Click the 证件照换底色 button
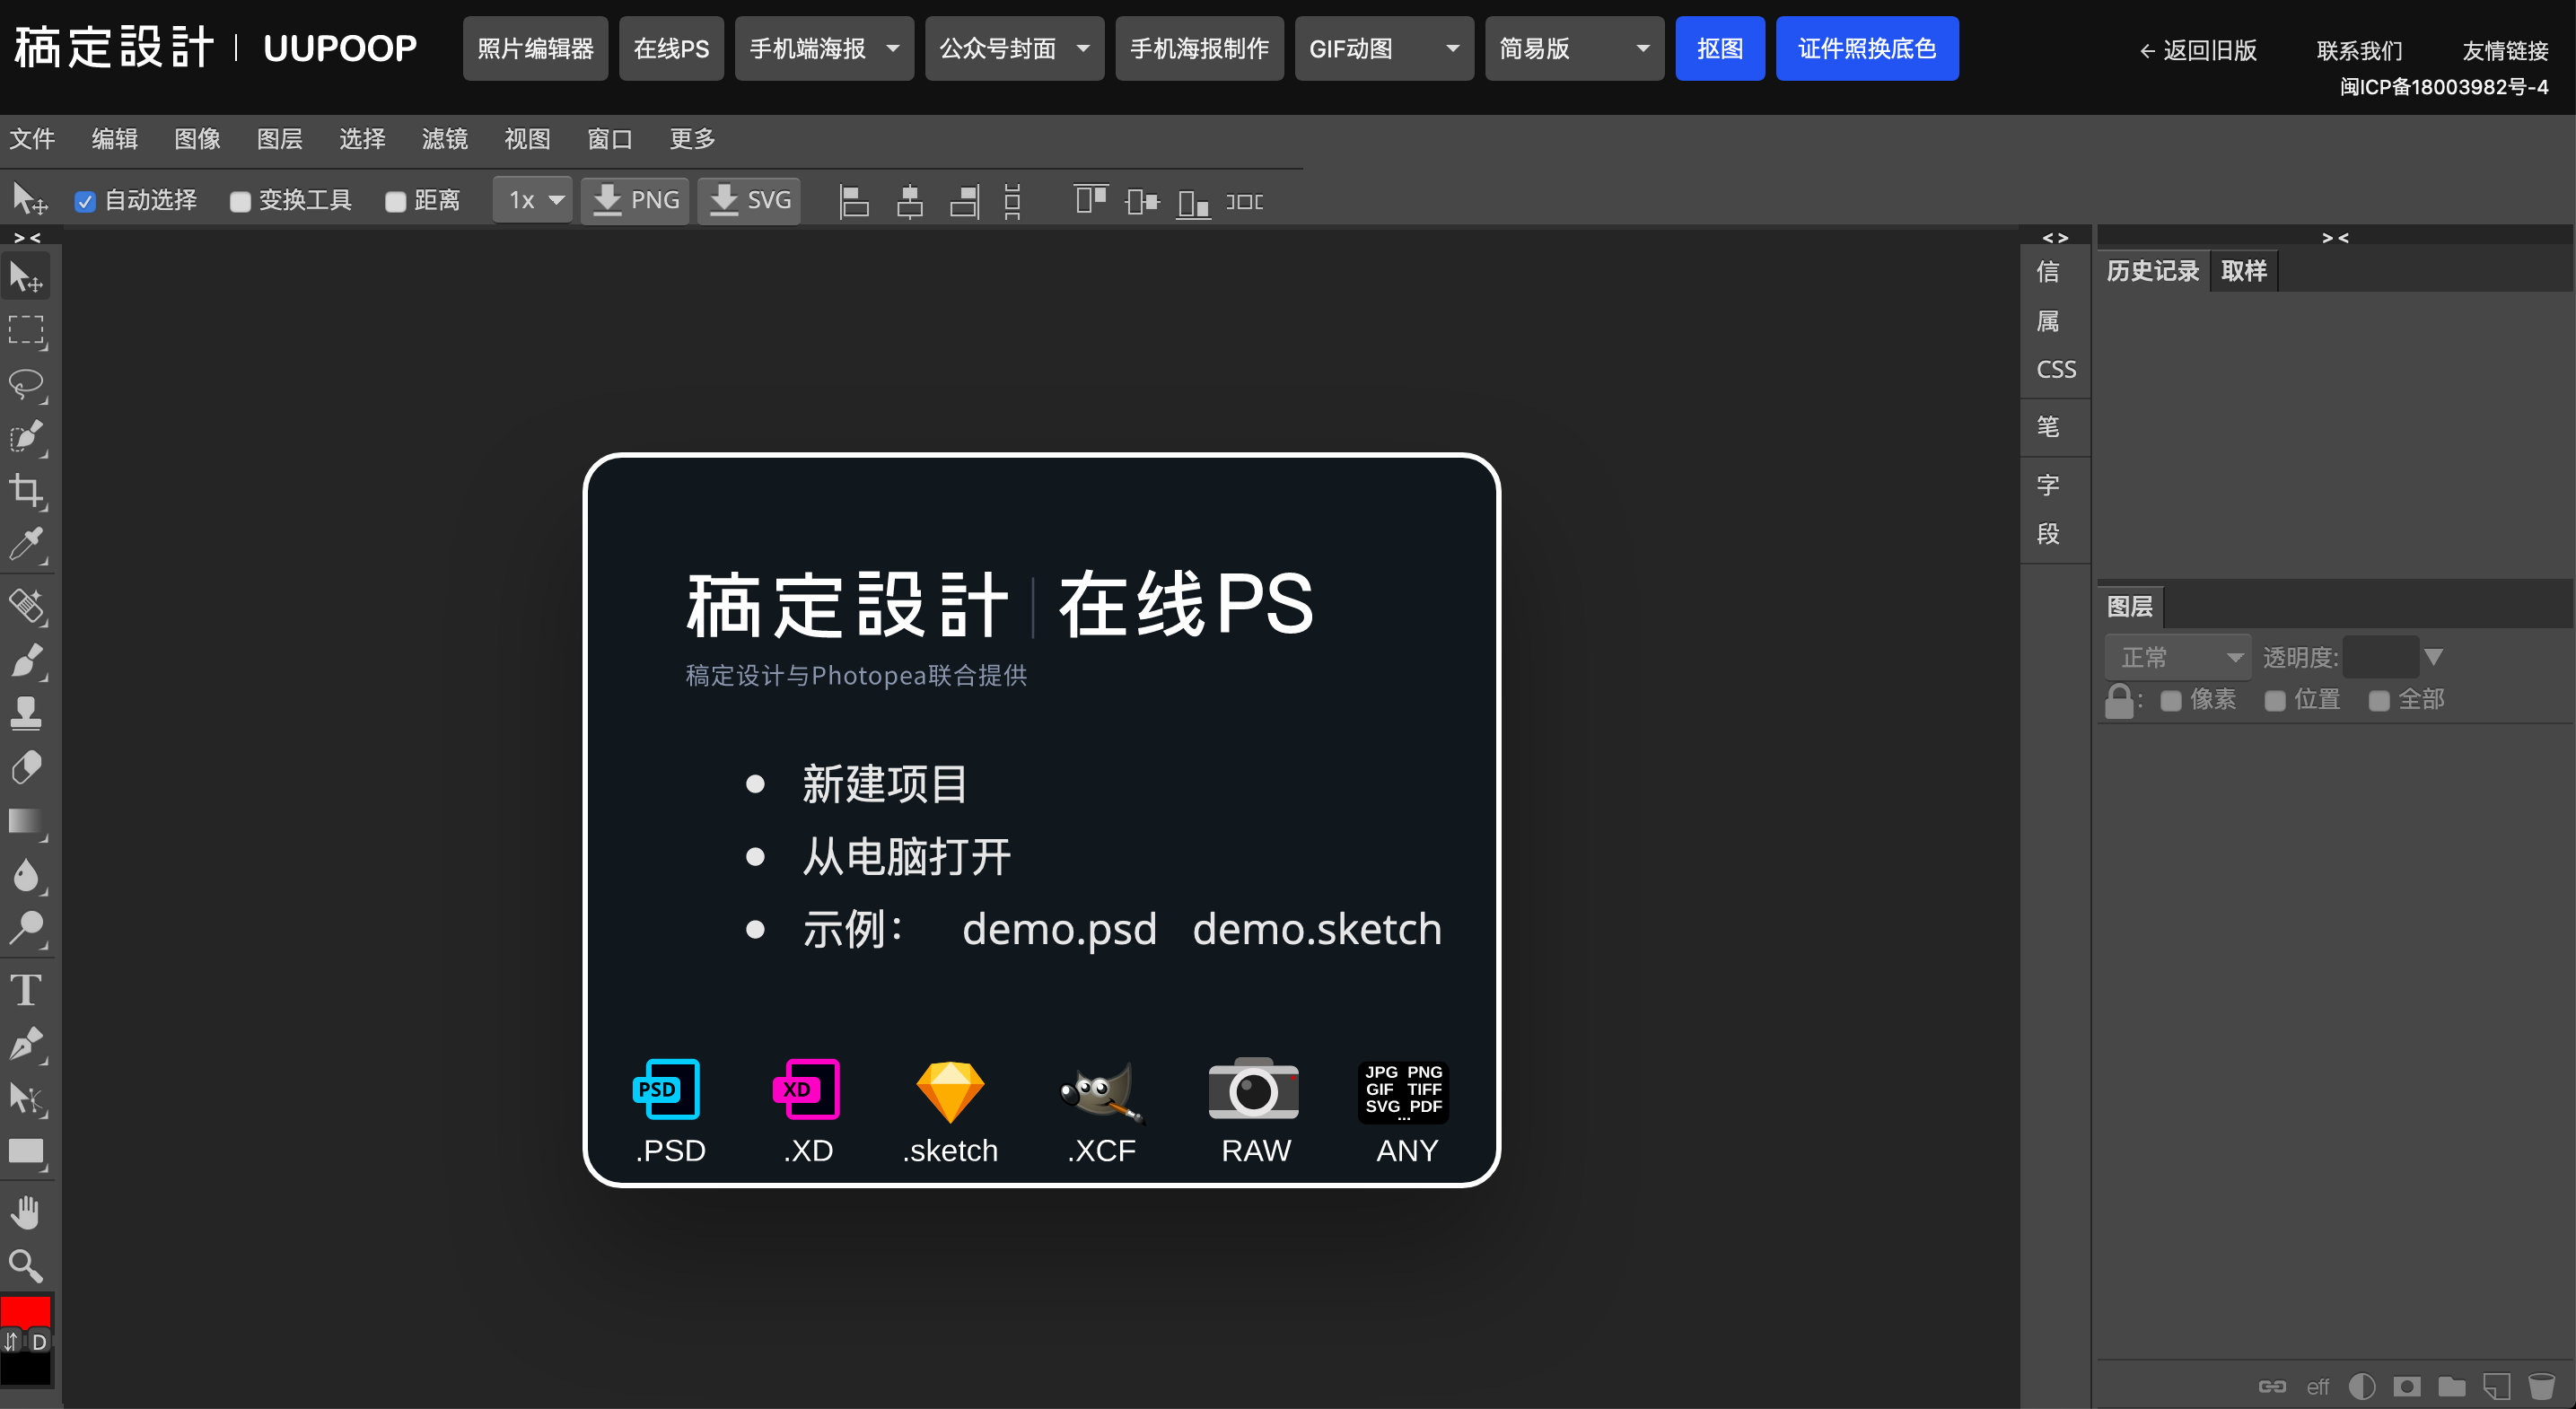 click(x=1866, y=48)
